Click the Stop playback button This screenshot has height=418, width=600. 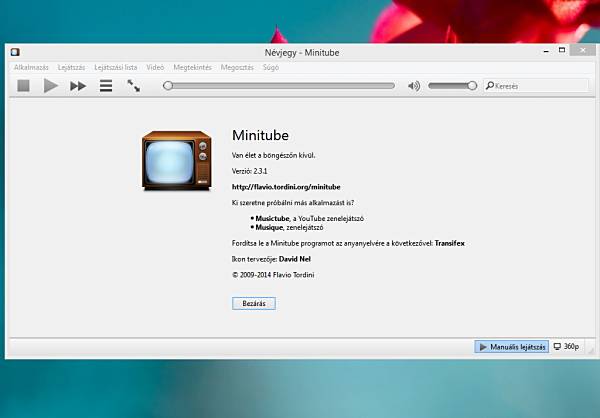(23, 86)
